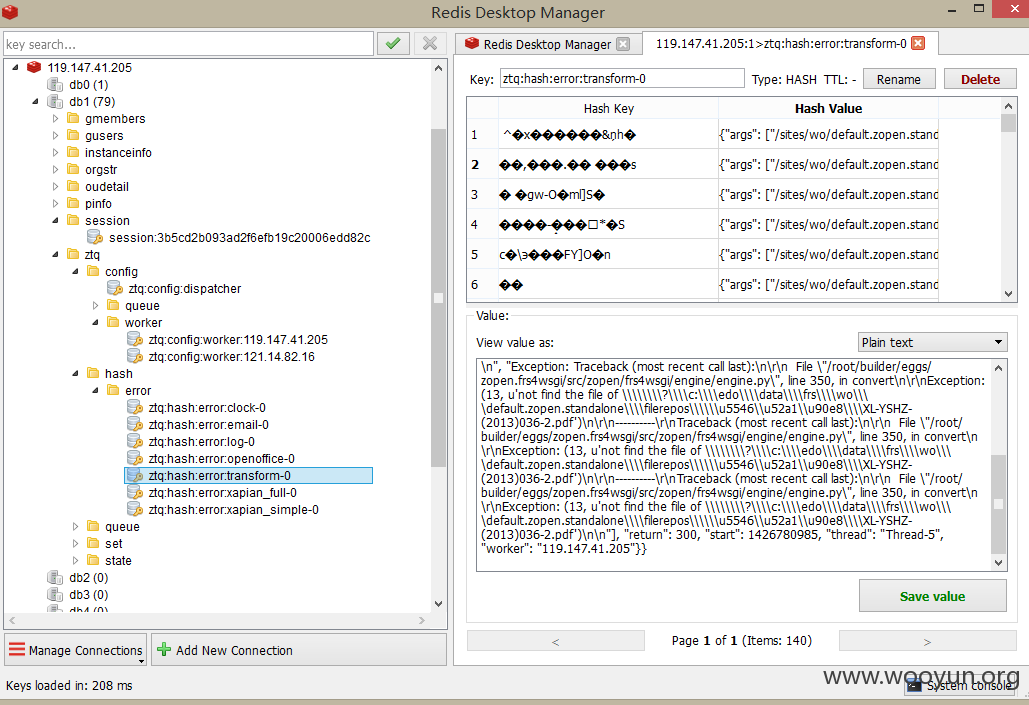The width and height of the screenshot is (1029, 705).
Task: Click the instanceinfo folder icon
Action: (74, 152)
